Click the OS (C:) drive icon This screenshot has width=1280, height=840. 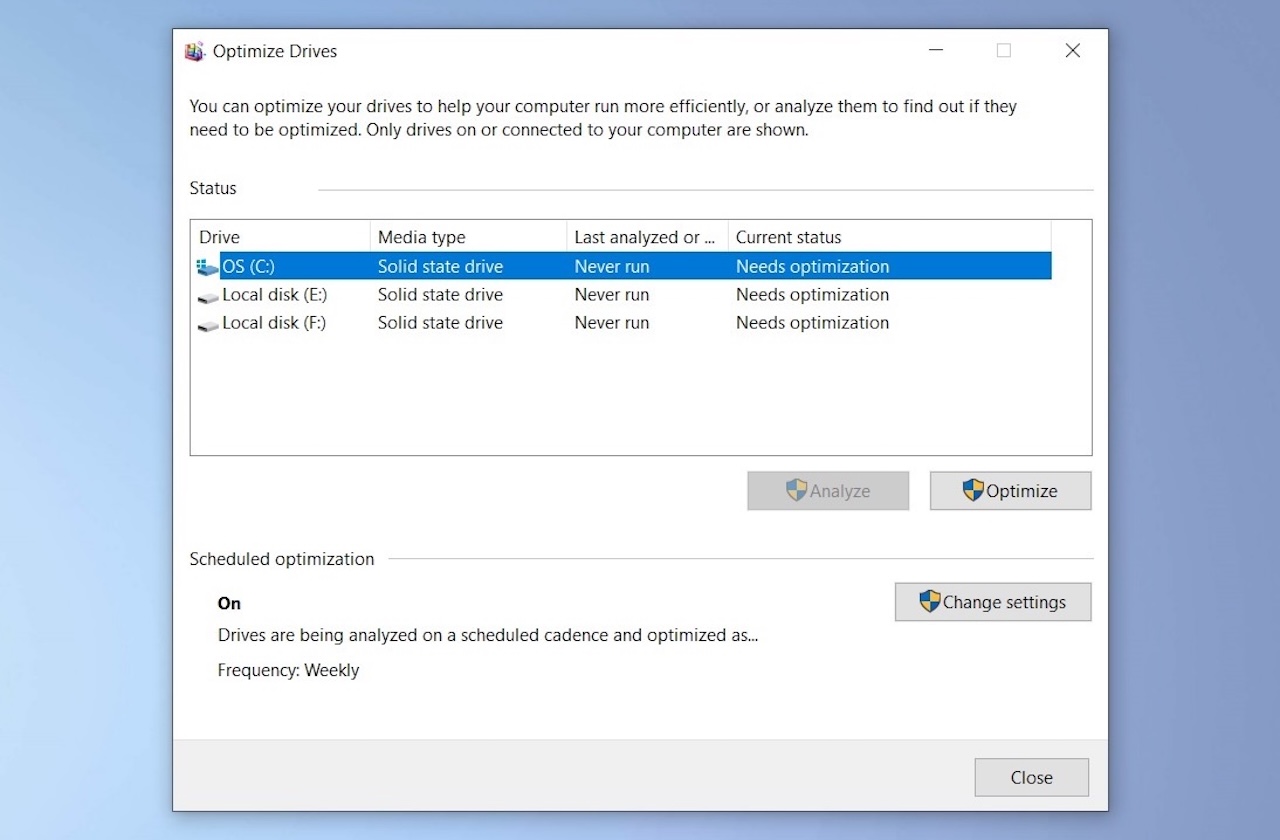[207, 267]
